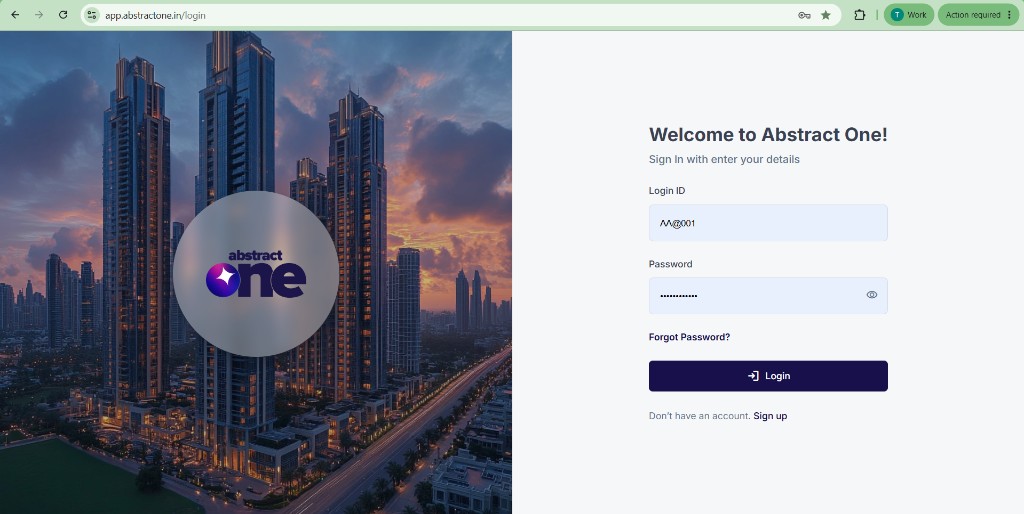Click the address bar URL app.abstractone.in/login

[155, 15]
